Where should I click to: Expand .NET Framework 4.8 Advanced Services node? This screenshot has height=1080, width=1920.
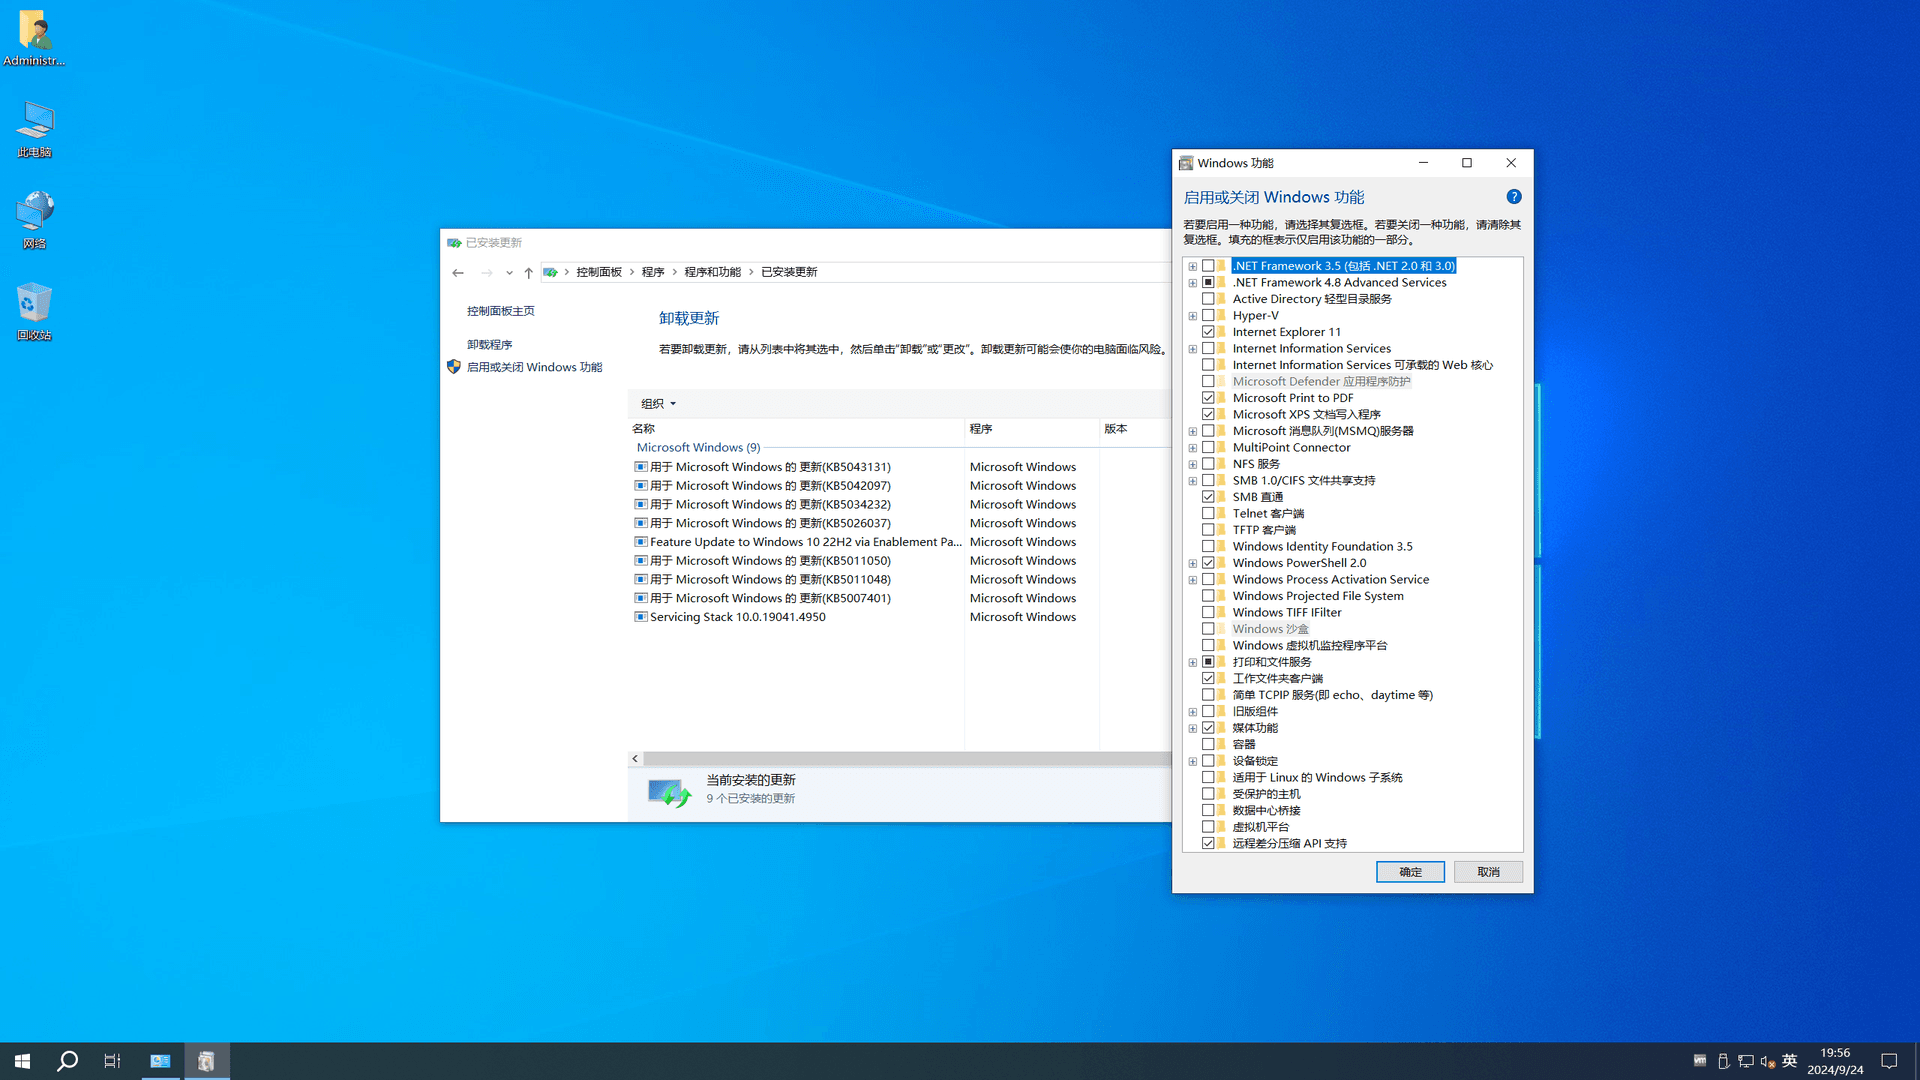[1192, 283]
